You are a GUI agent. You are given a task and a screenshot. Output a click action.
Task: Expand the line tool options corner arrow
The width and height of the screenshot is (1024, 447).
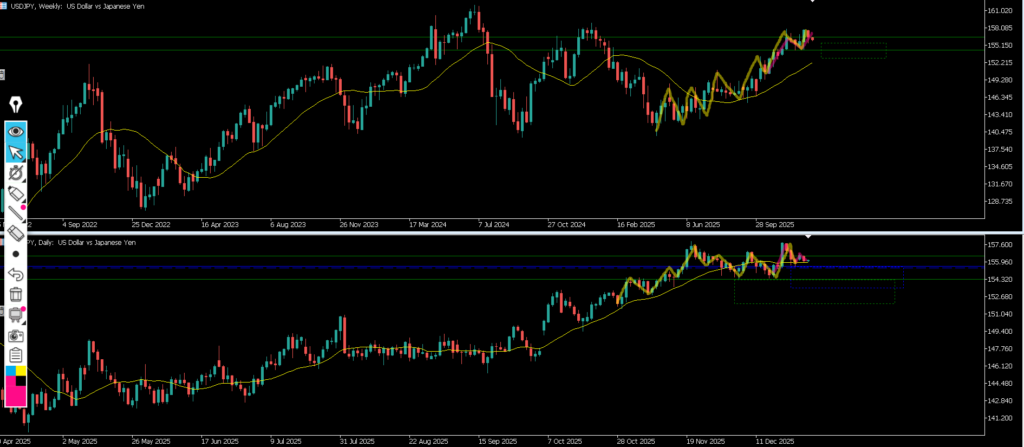[25, 221]
